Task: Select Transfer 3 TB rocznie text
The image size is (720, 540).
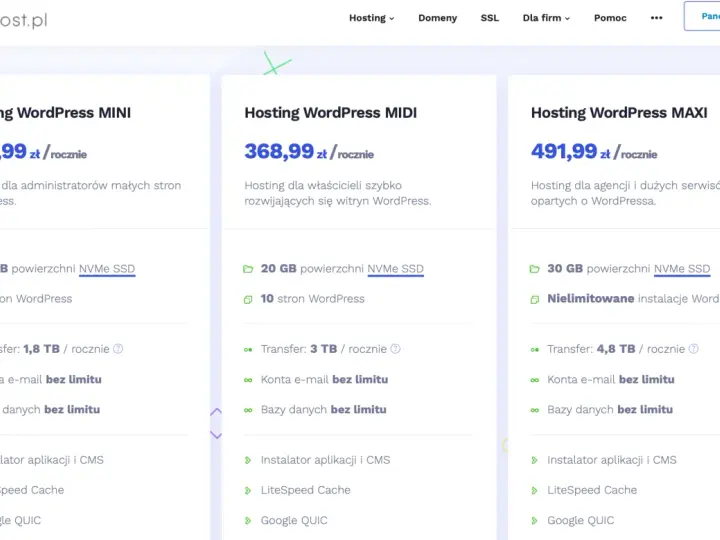Action: [x=324, y=349]
